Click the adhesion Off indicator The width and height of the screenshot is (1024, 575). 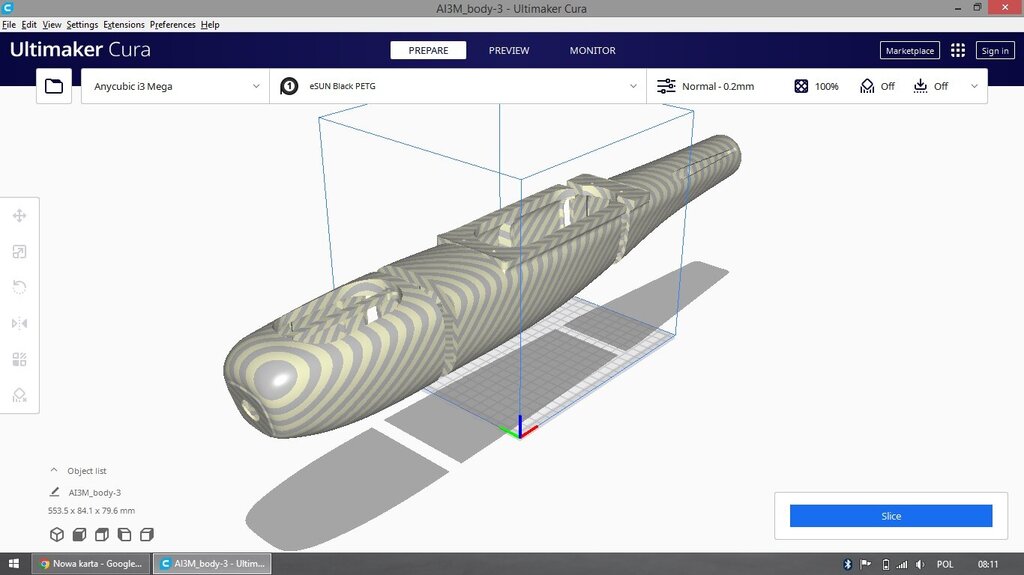(931, 87)
